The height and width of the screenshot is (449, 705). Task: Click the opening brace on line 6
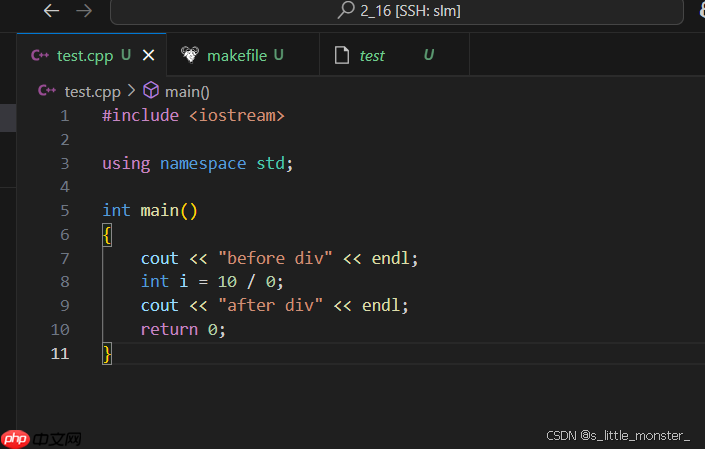pyautogui.click(x=107, y=235)
